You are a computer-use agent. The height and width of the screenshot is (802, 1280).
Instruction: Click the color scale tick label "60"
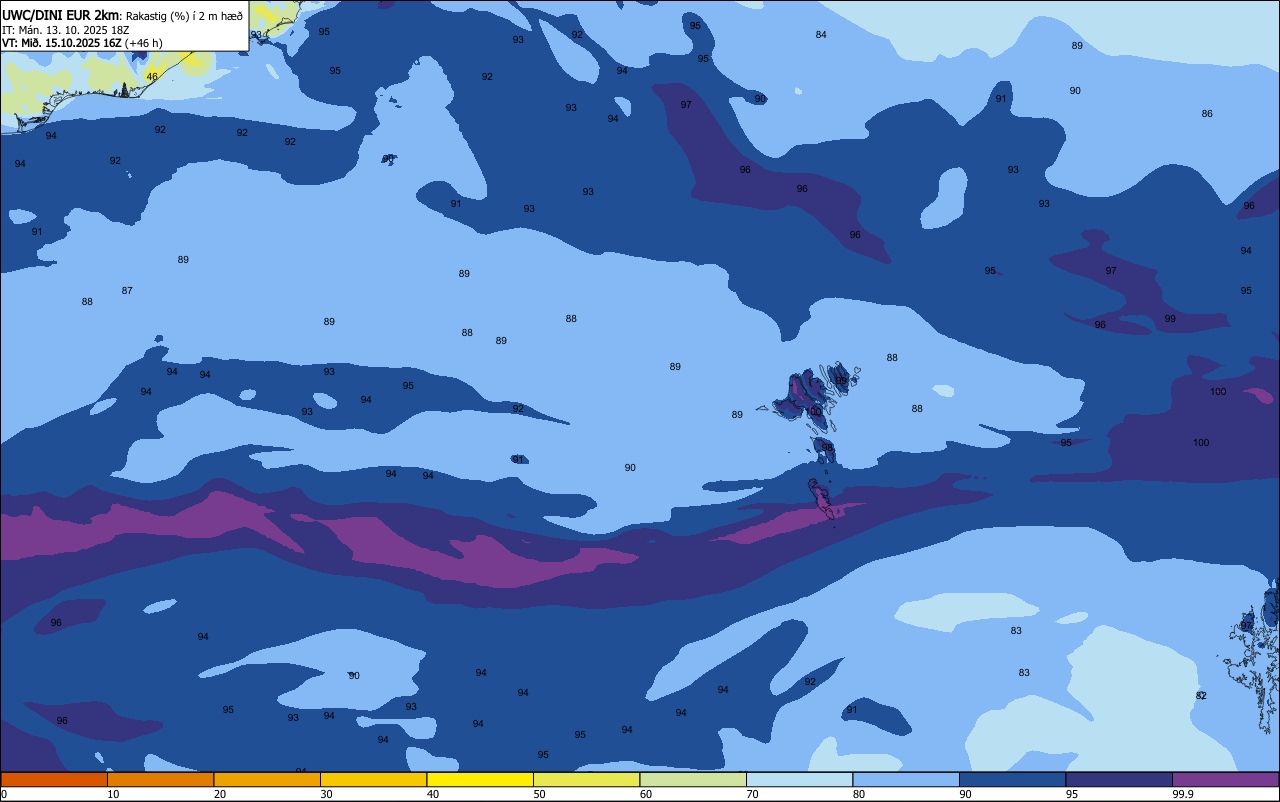pos(646,794)
